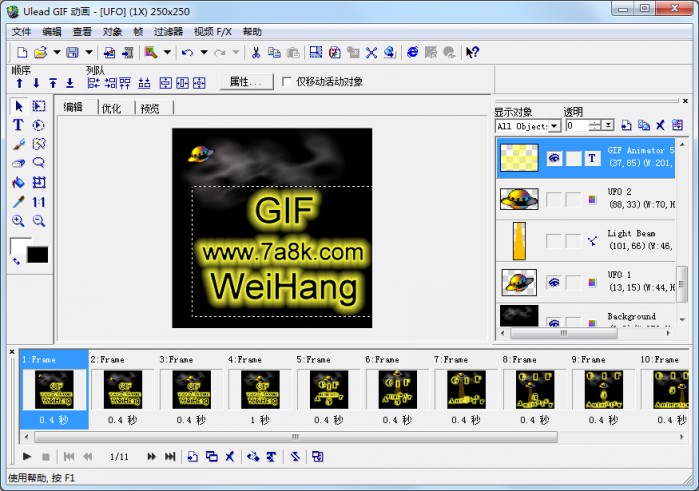Click the black background color swatch
This screenshot has width=699, height=491.
(x=37, y=255)
